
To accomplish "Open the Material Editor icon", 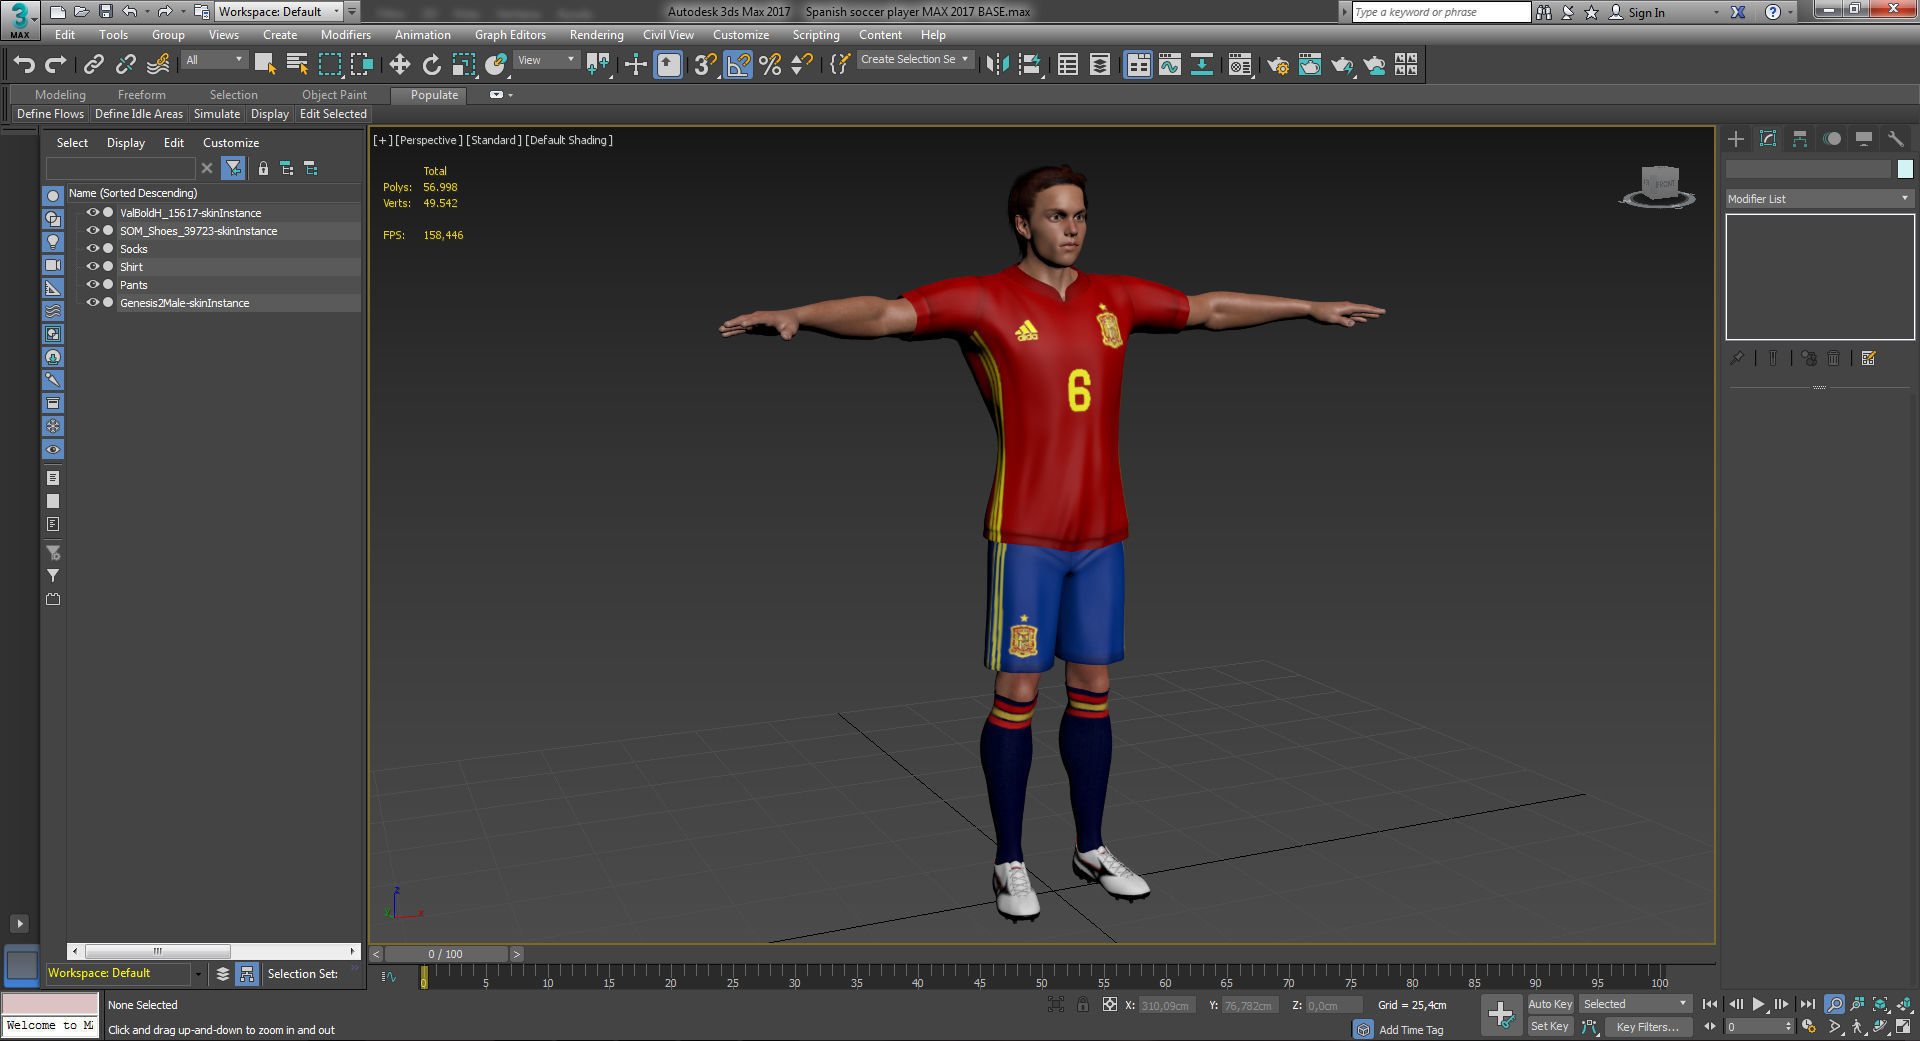I will 1240,65.
